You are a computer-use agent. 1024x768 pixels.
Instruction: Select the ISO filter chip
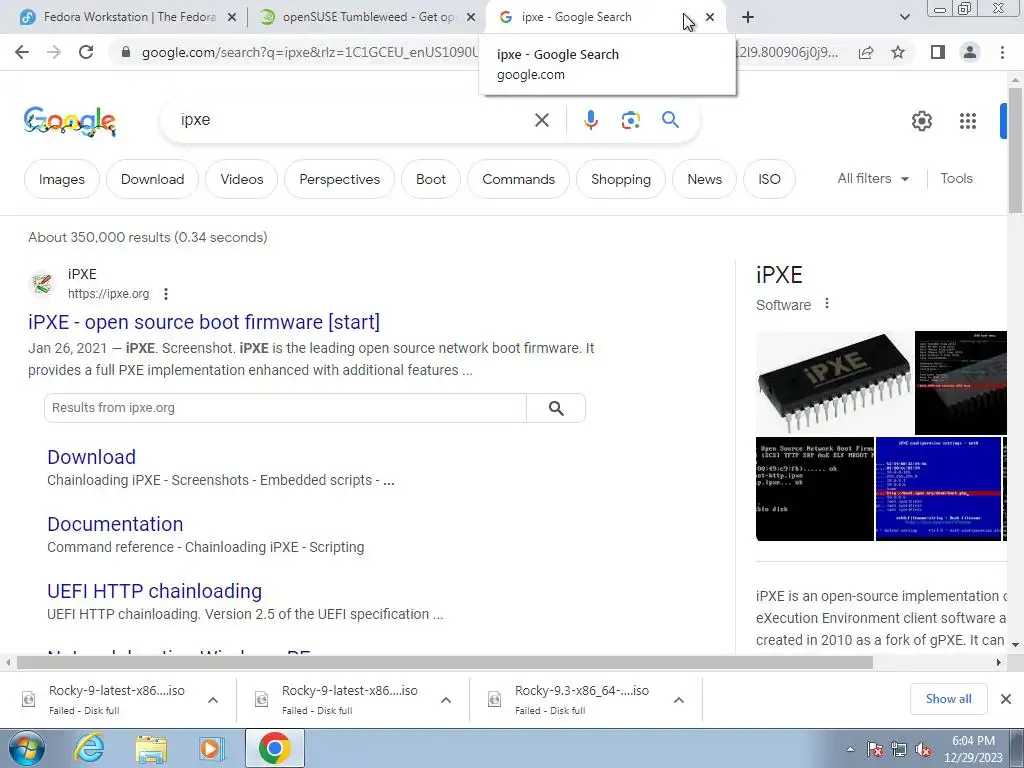(769, 179)
